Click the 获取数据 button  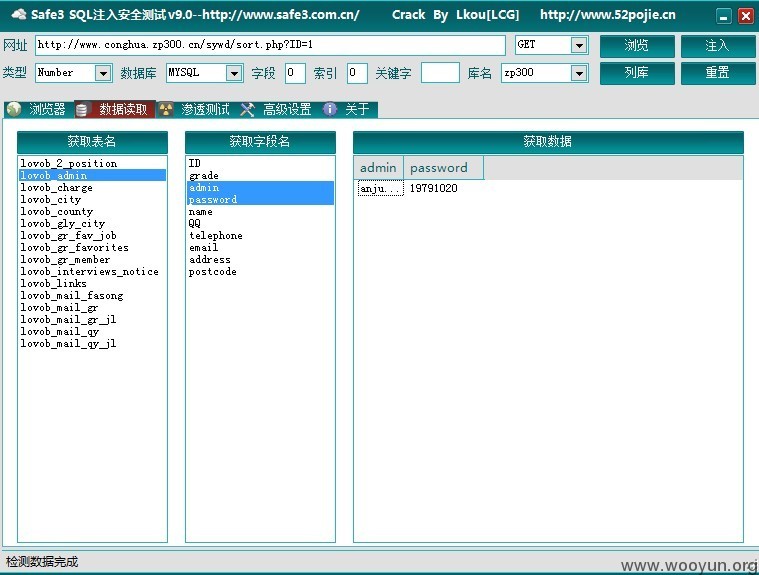[548, 142]
